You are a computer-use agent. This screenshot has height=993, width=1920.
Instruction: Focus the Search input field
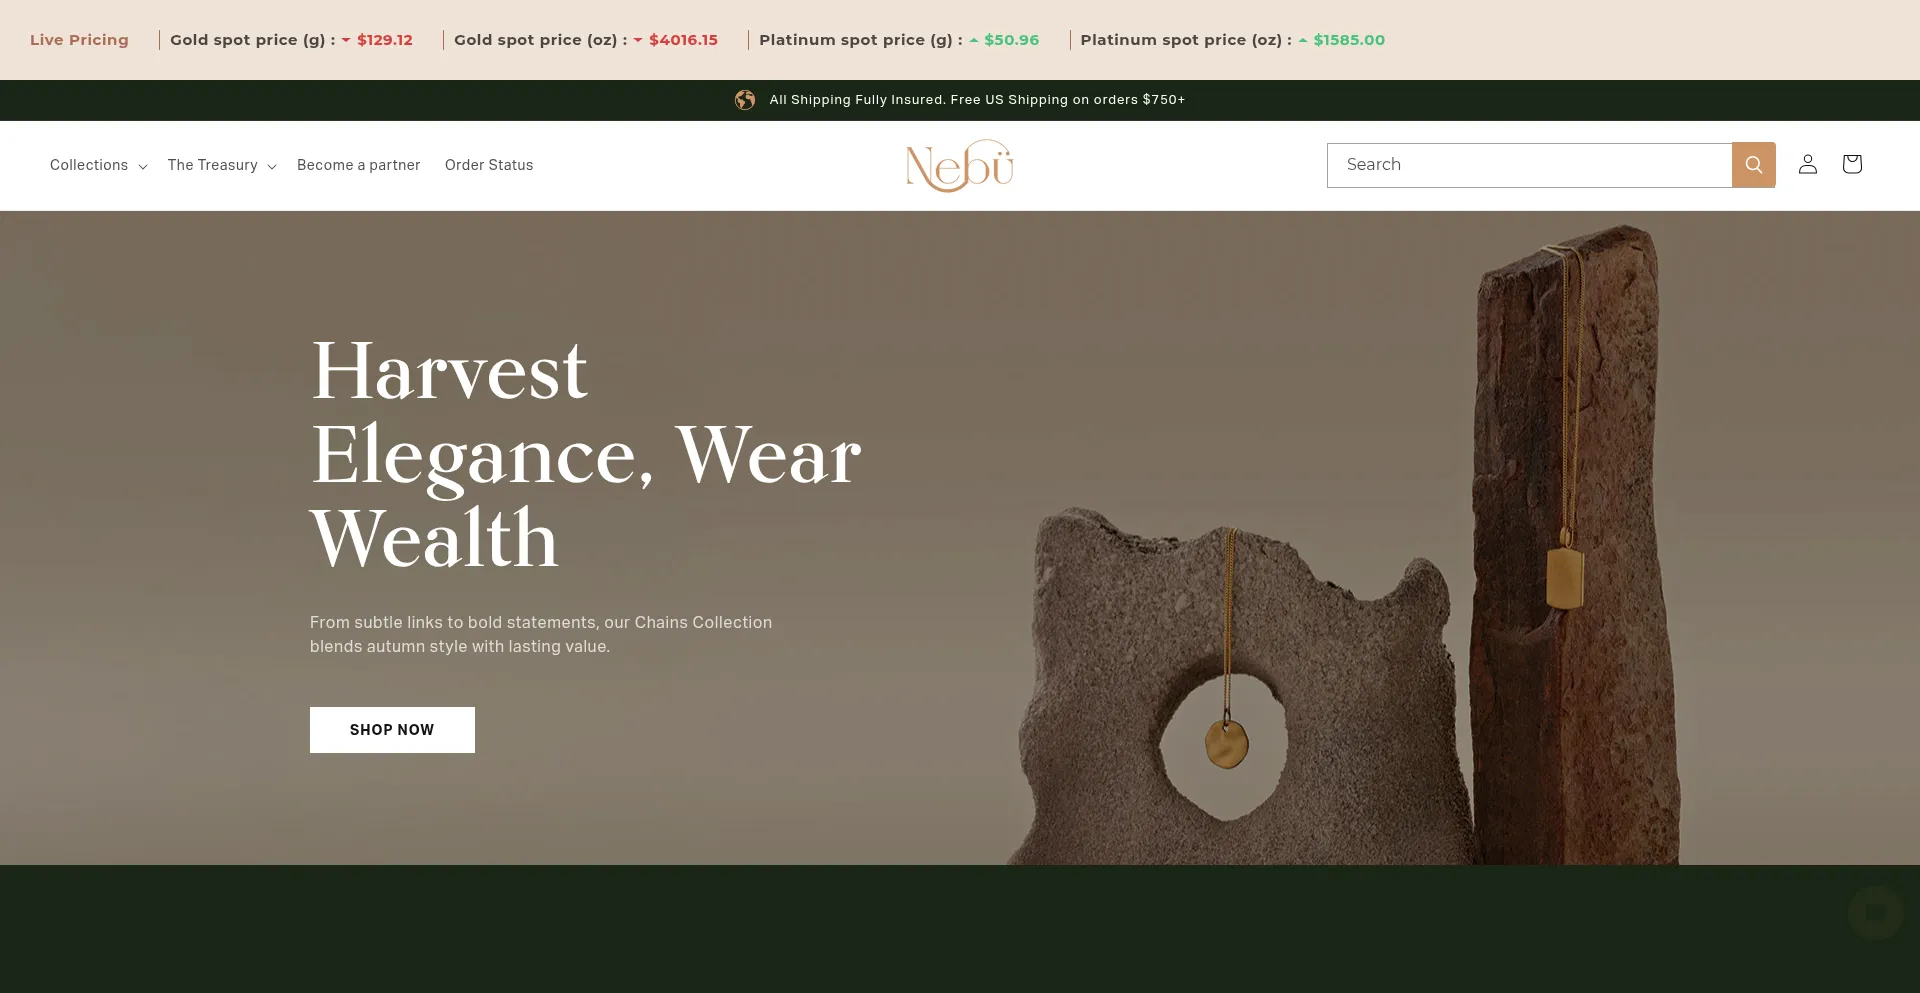(1529, 165)
